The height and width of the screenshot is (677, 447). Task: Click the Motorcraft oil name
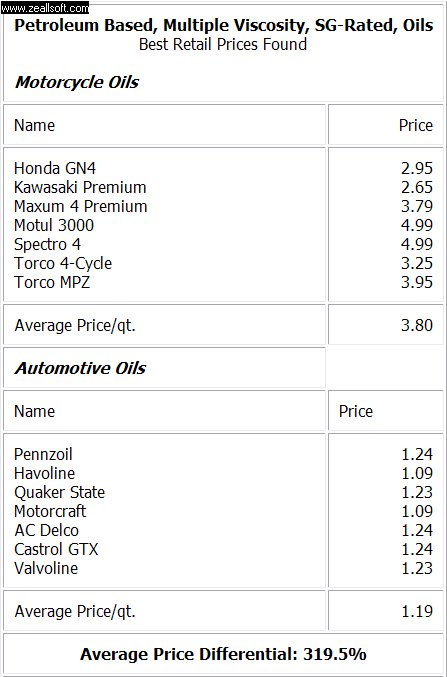tap(50, 511)
